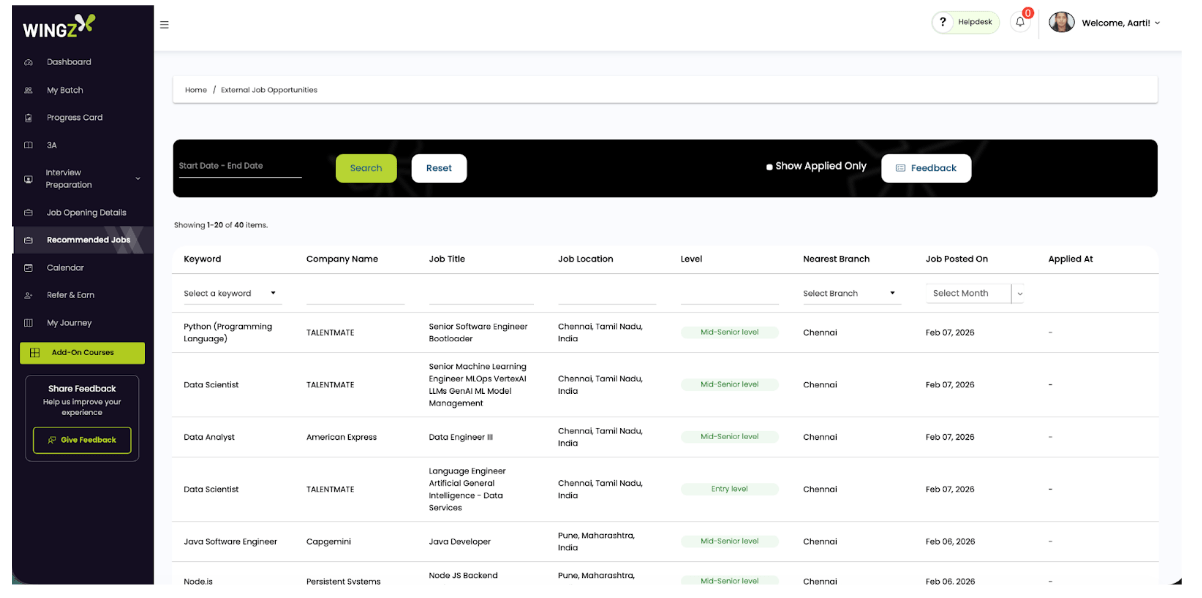The image size is (1202, 598).
Task: Click the External Job Opportunities breadcrumb
Action: (269, 90)
